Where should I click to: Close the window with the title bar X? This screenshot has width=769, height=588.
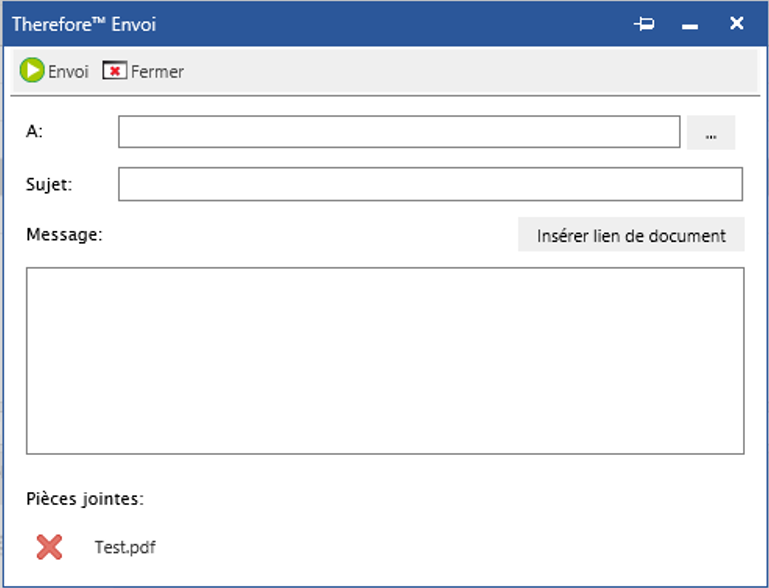coord(737,23)
